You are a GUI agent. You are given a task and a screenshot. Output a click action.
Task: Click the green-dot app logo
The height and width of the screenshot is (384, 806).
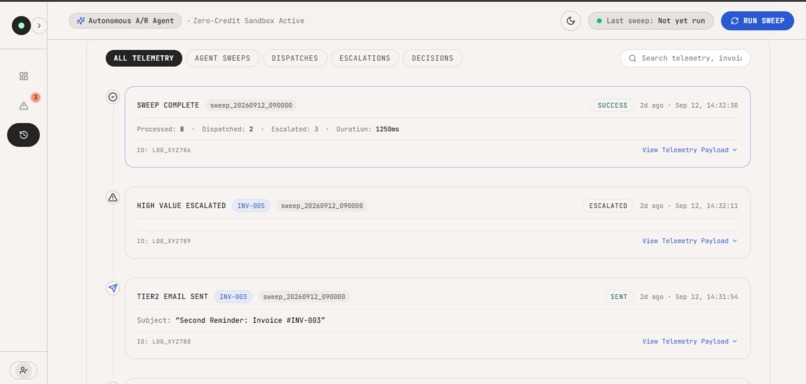pyautogui.click(x=21, y=25)
